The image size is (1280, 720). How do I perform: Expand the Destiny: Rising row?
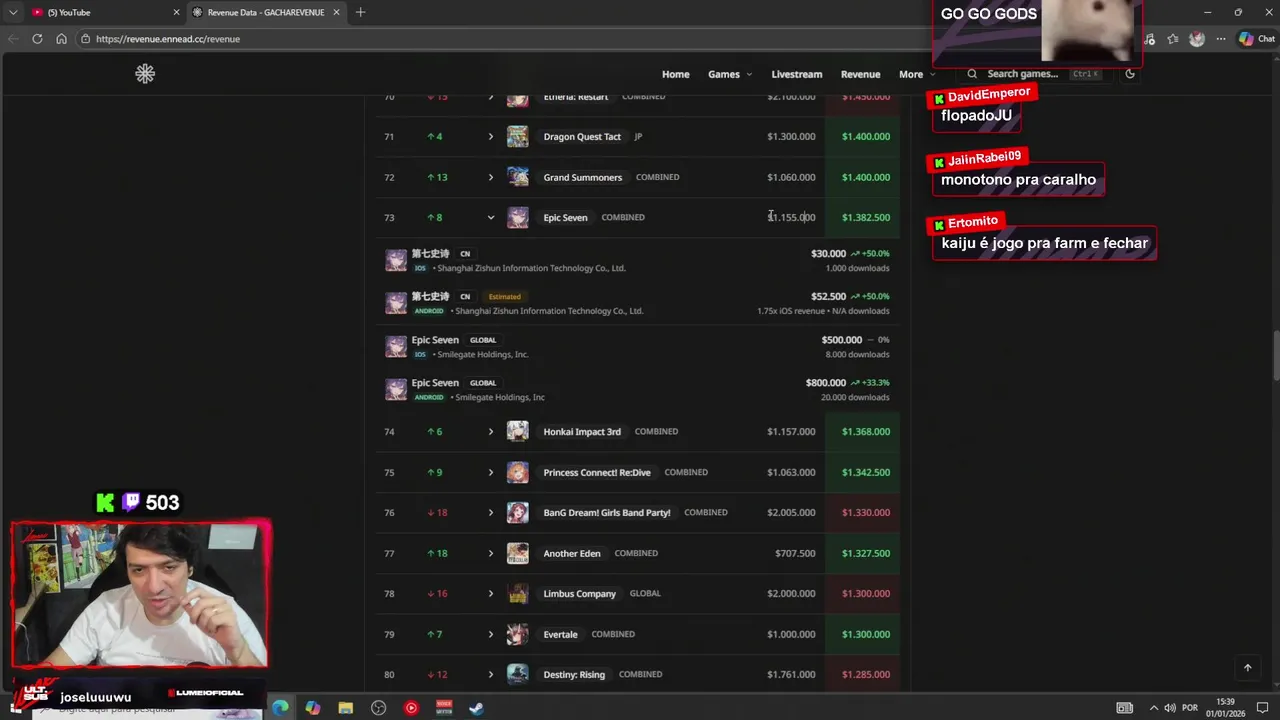click(490, 675)
